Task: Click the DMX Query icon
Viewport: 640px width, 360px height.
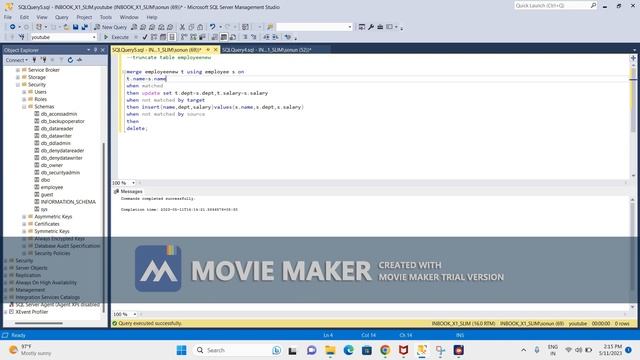Action: (152, 27)
